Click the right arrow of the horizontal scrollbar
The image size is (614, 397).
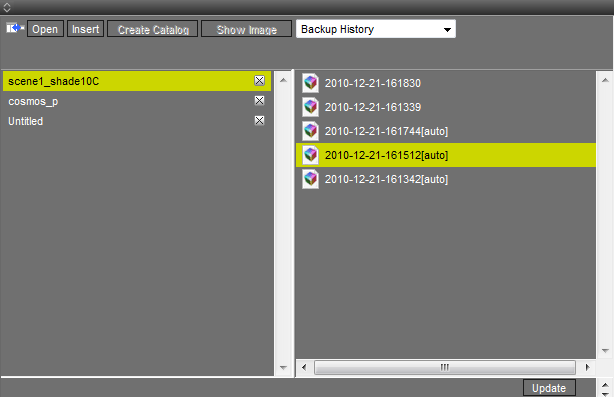[587, 367]
